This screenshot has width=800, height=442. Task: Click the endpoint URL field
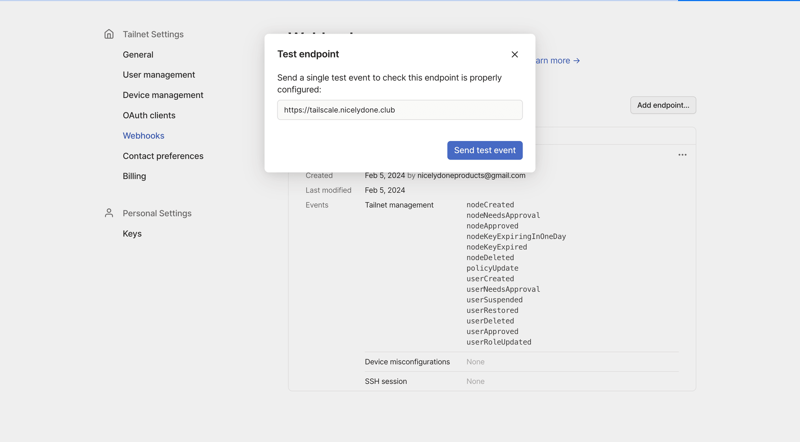click(399, 110)
